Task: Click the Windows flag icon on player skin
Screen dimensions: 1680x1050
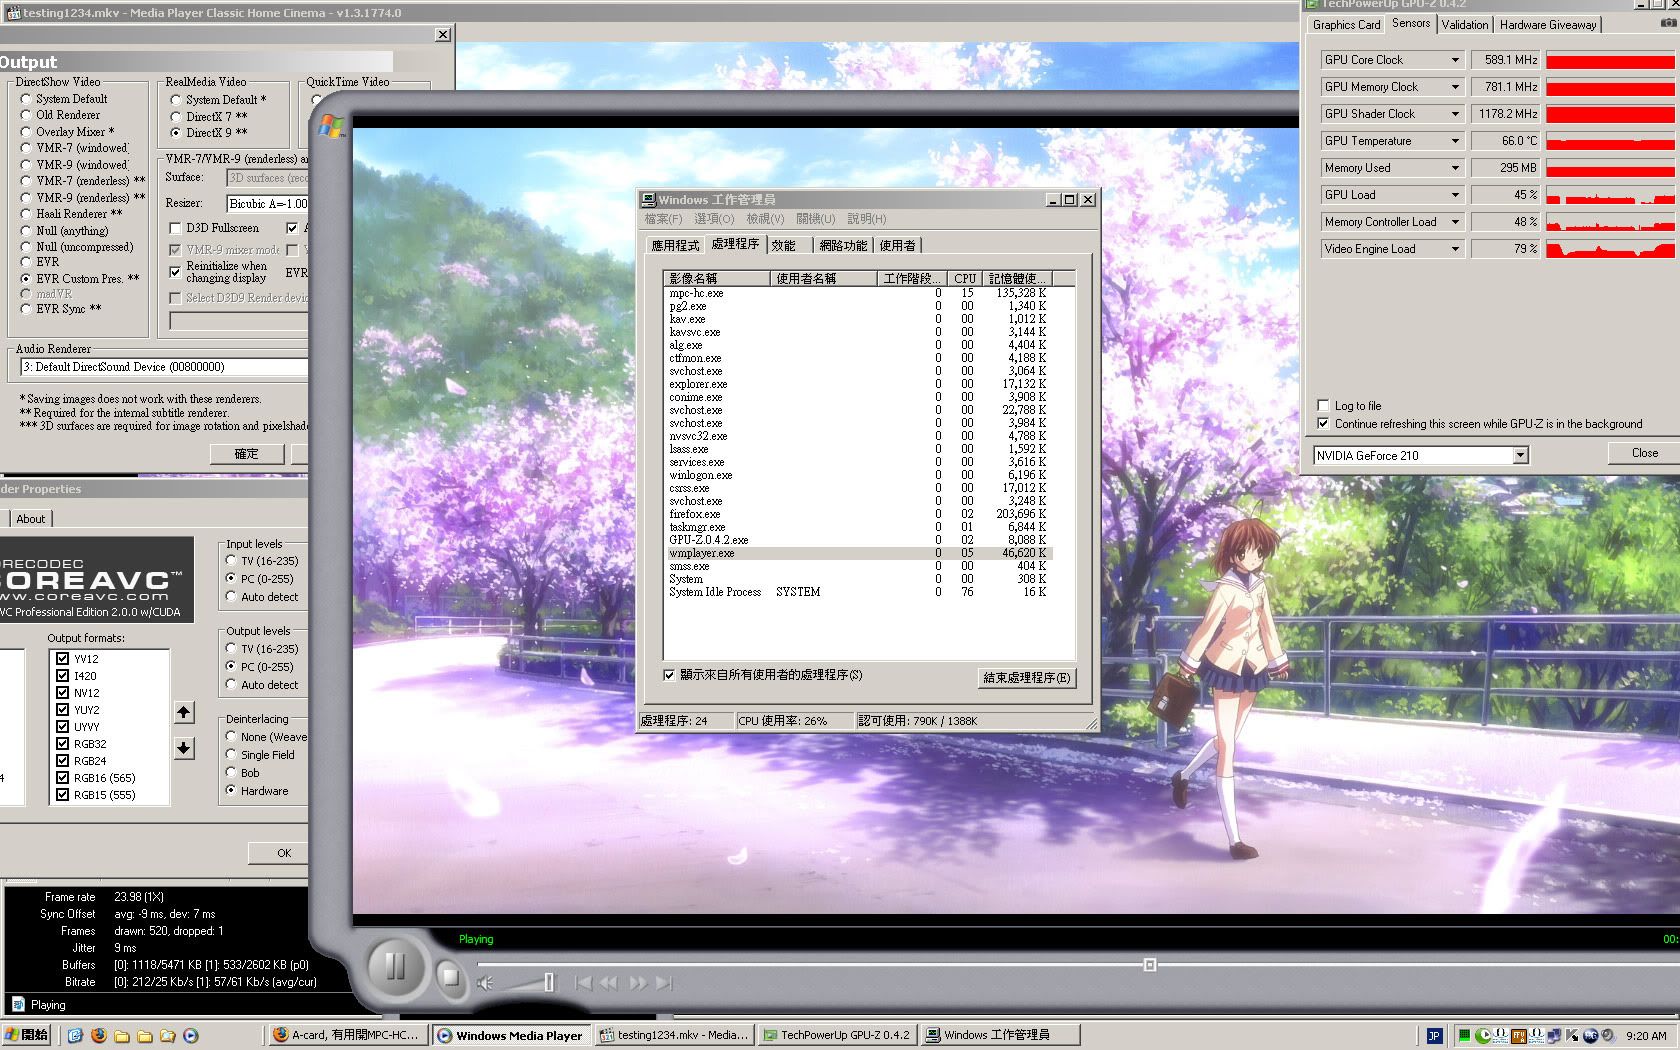Action: pyautogui.click(x=331, y=126)
